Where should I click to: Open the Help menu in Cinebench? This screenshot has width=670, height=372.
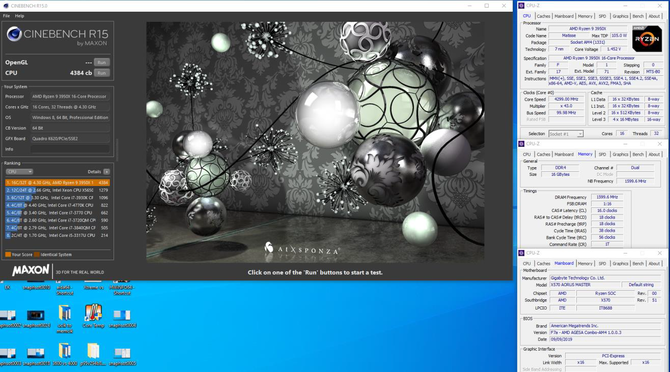coord(20,16)
